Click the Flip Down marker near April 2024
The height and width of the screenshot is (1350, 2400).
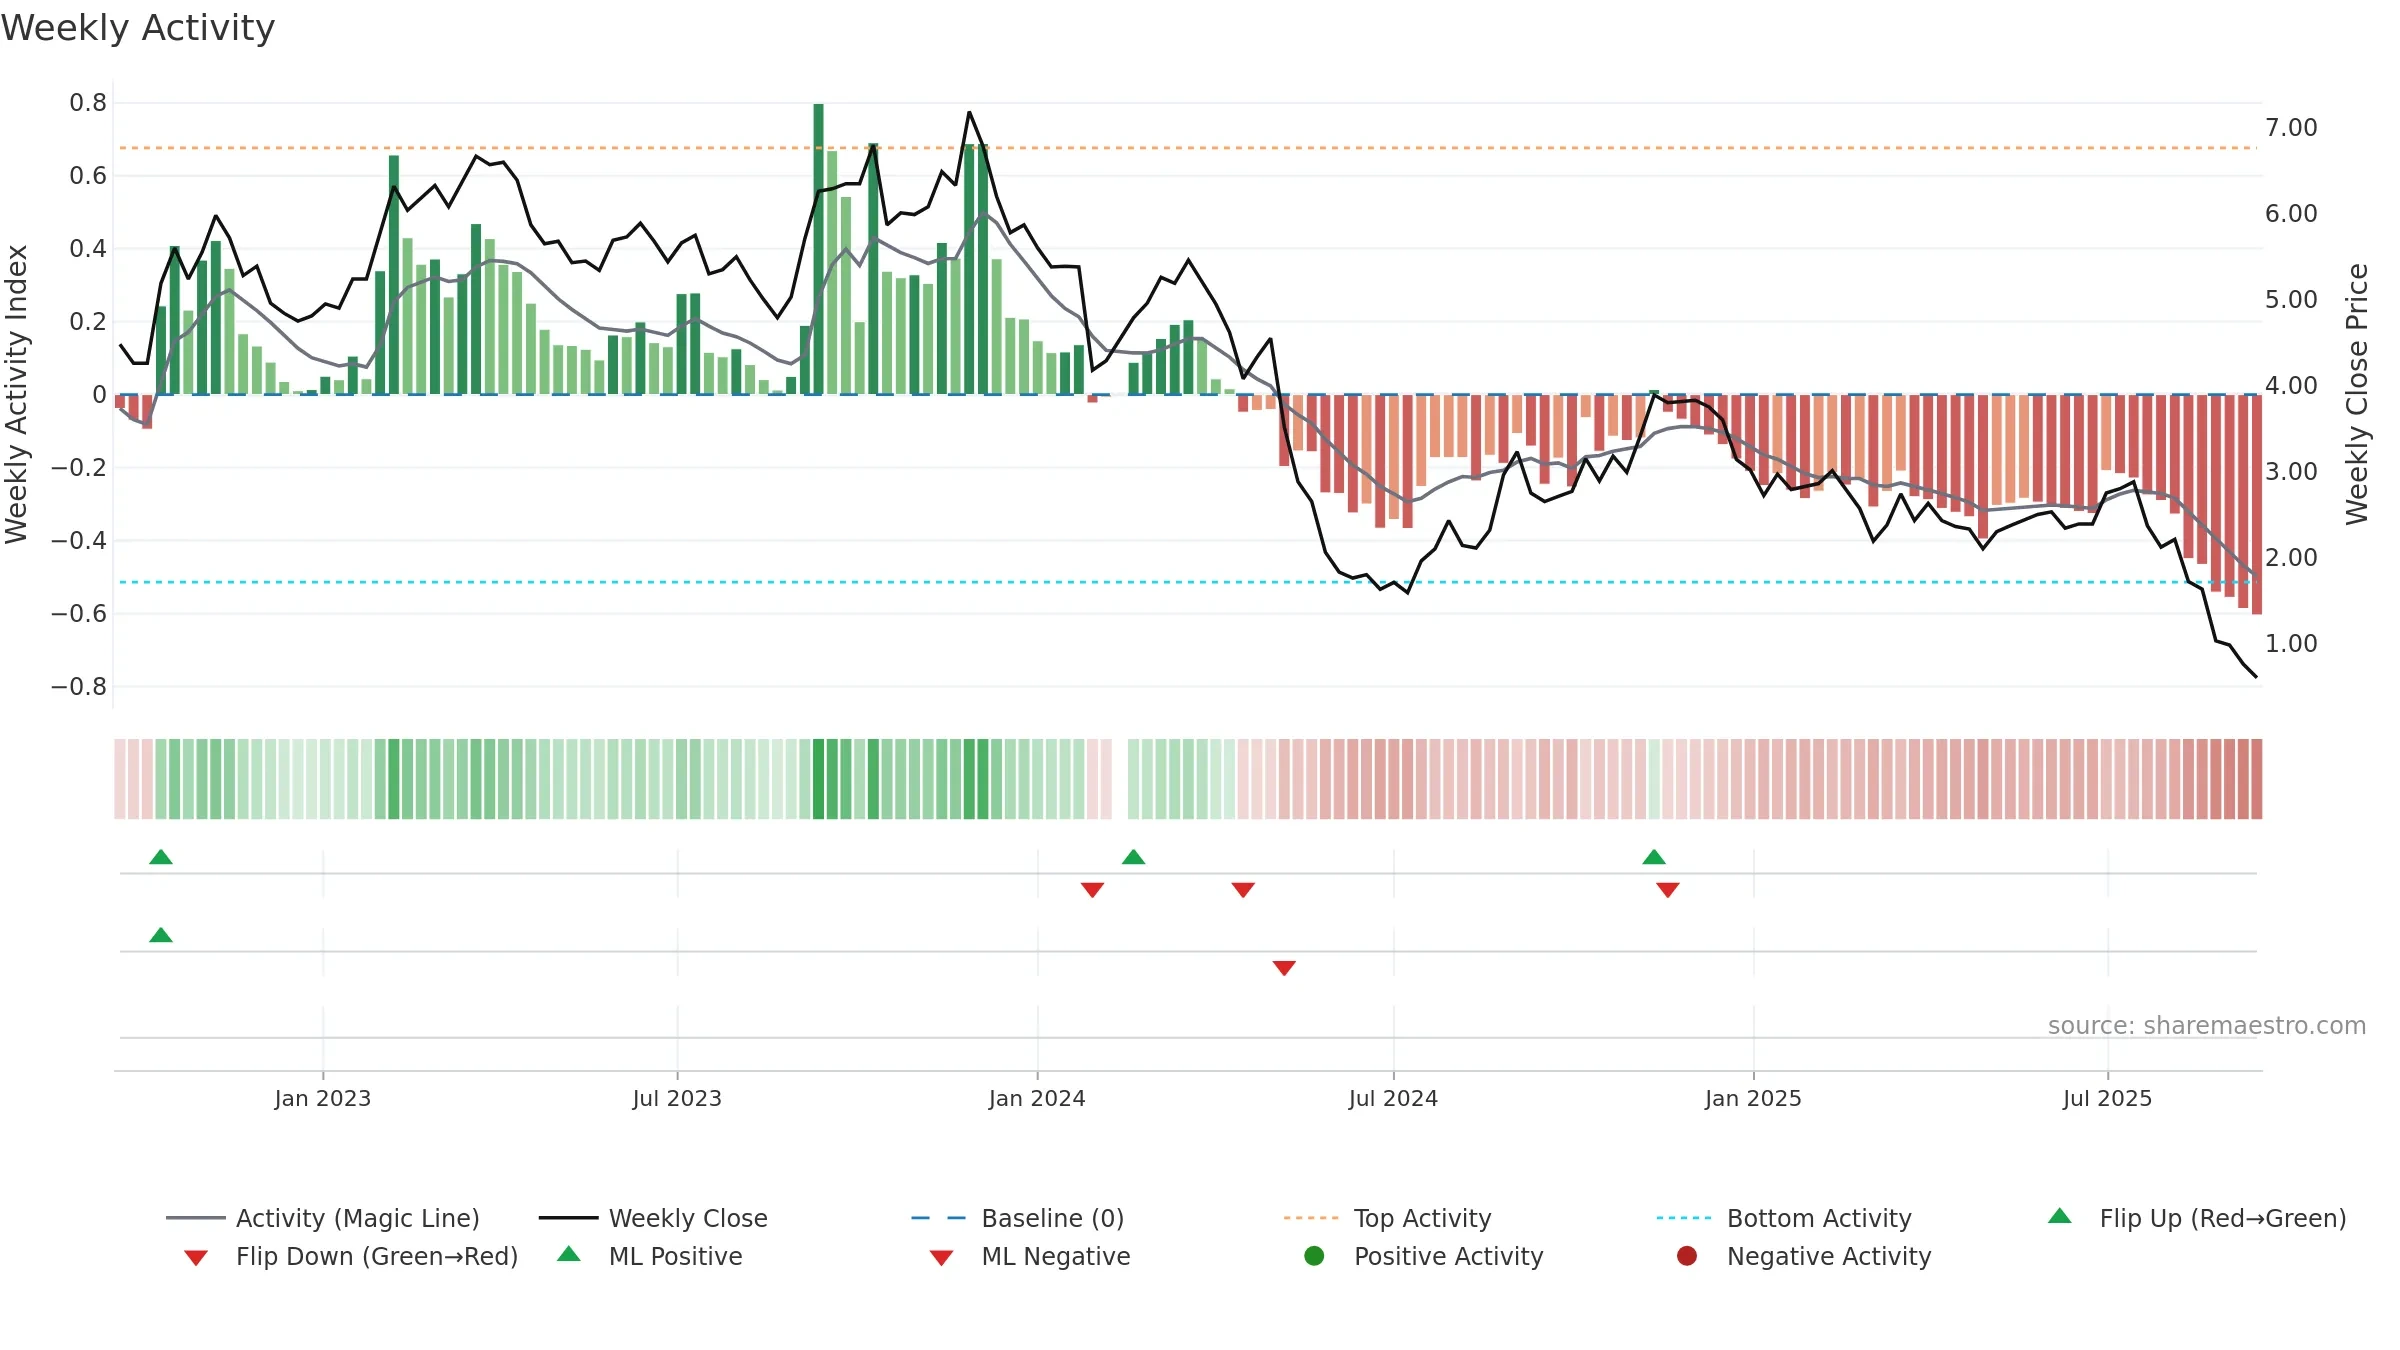pyautogui.click(x=1243, y=890)
